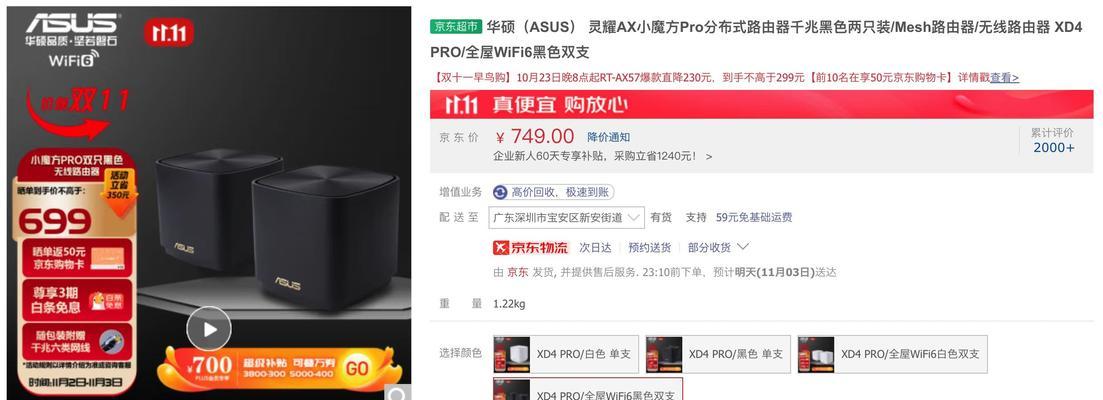This screenshot has height=400, width=1103.
Task: Open the 2000+ cumulative reviews
Action: coord(1053,148)
